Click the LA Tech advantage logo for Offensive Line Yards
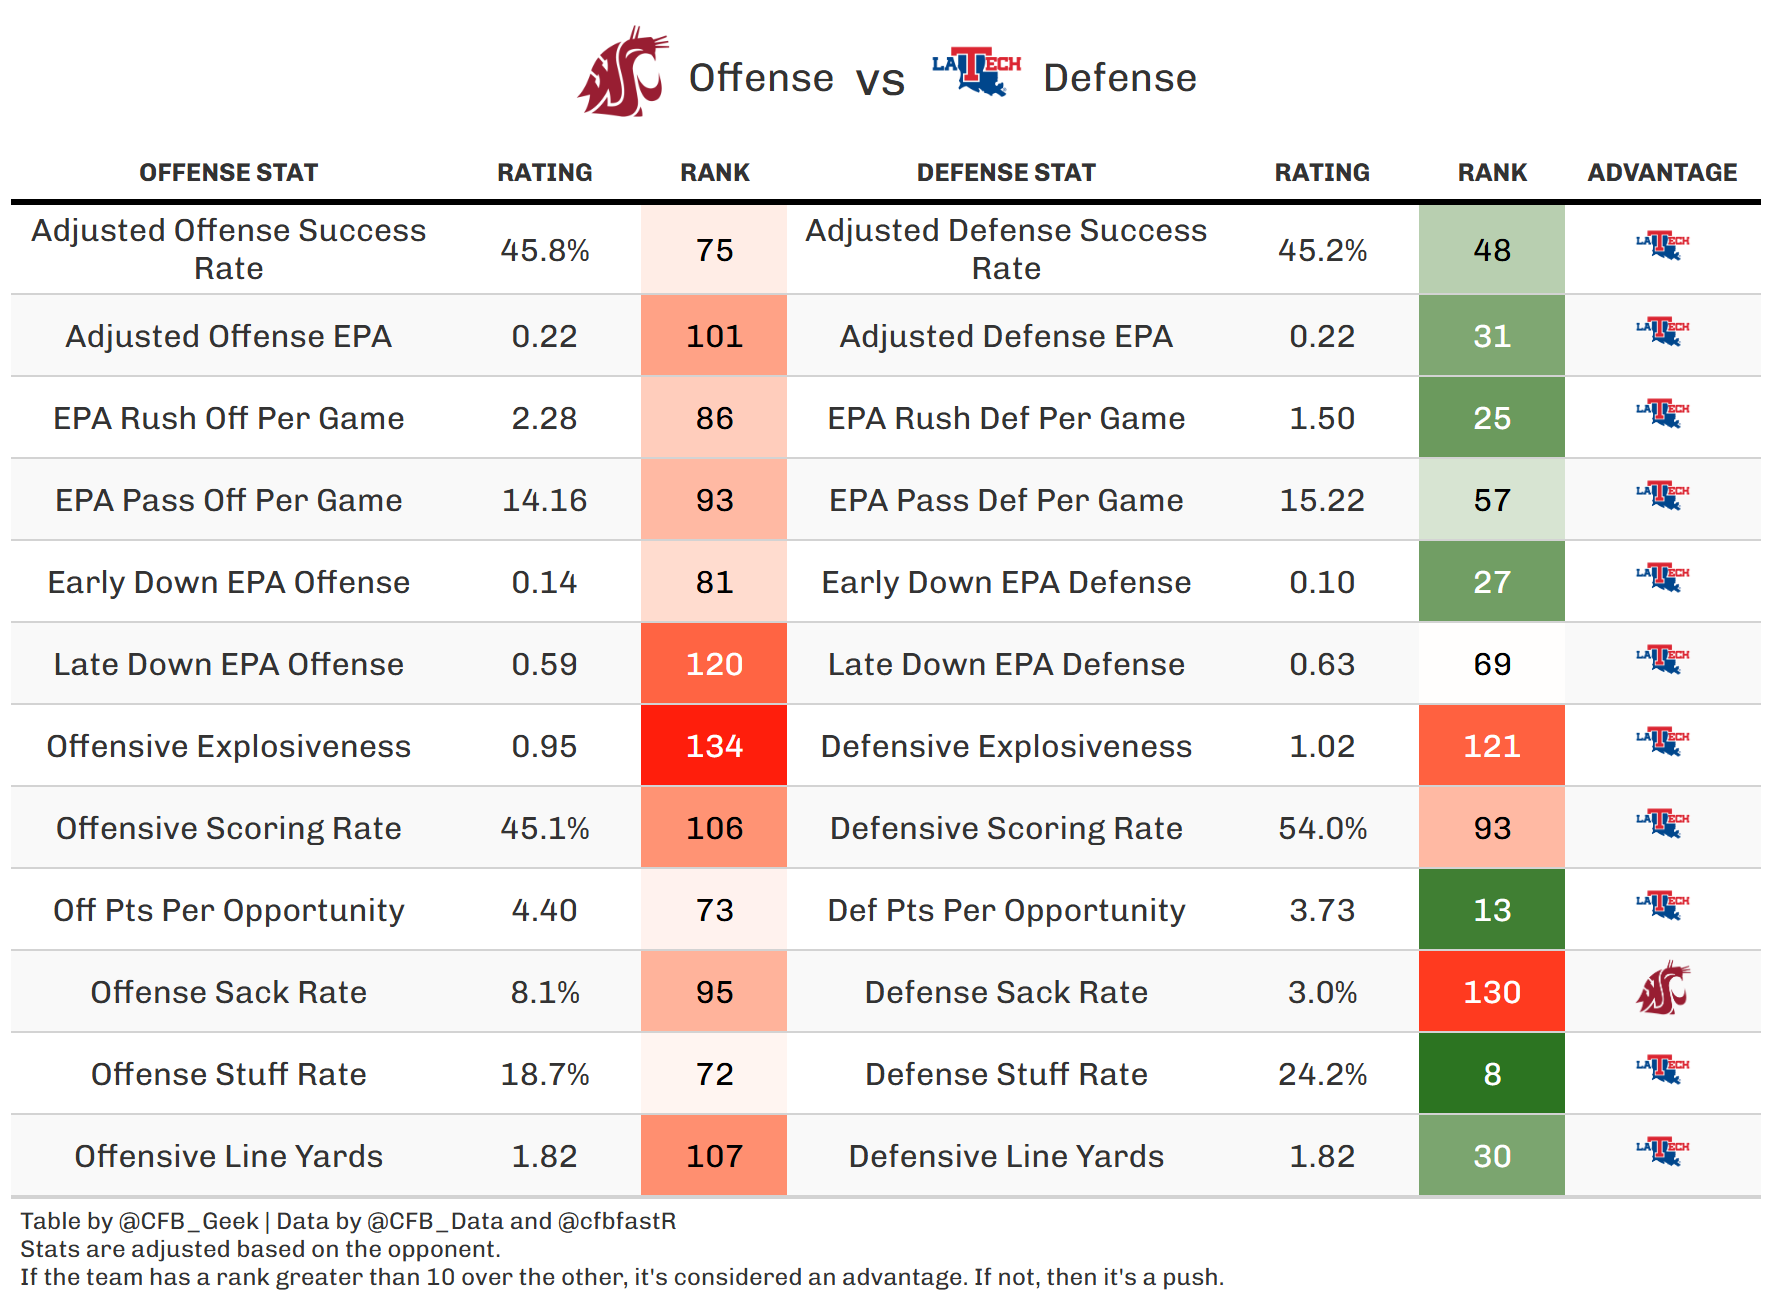The image size is (1770, 1312). 1662,1151
